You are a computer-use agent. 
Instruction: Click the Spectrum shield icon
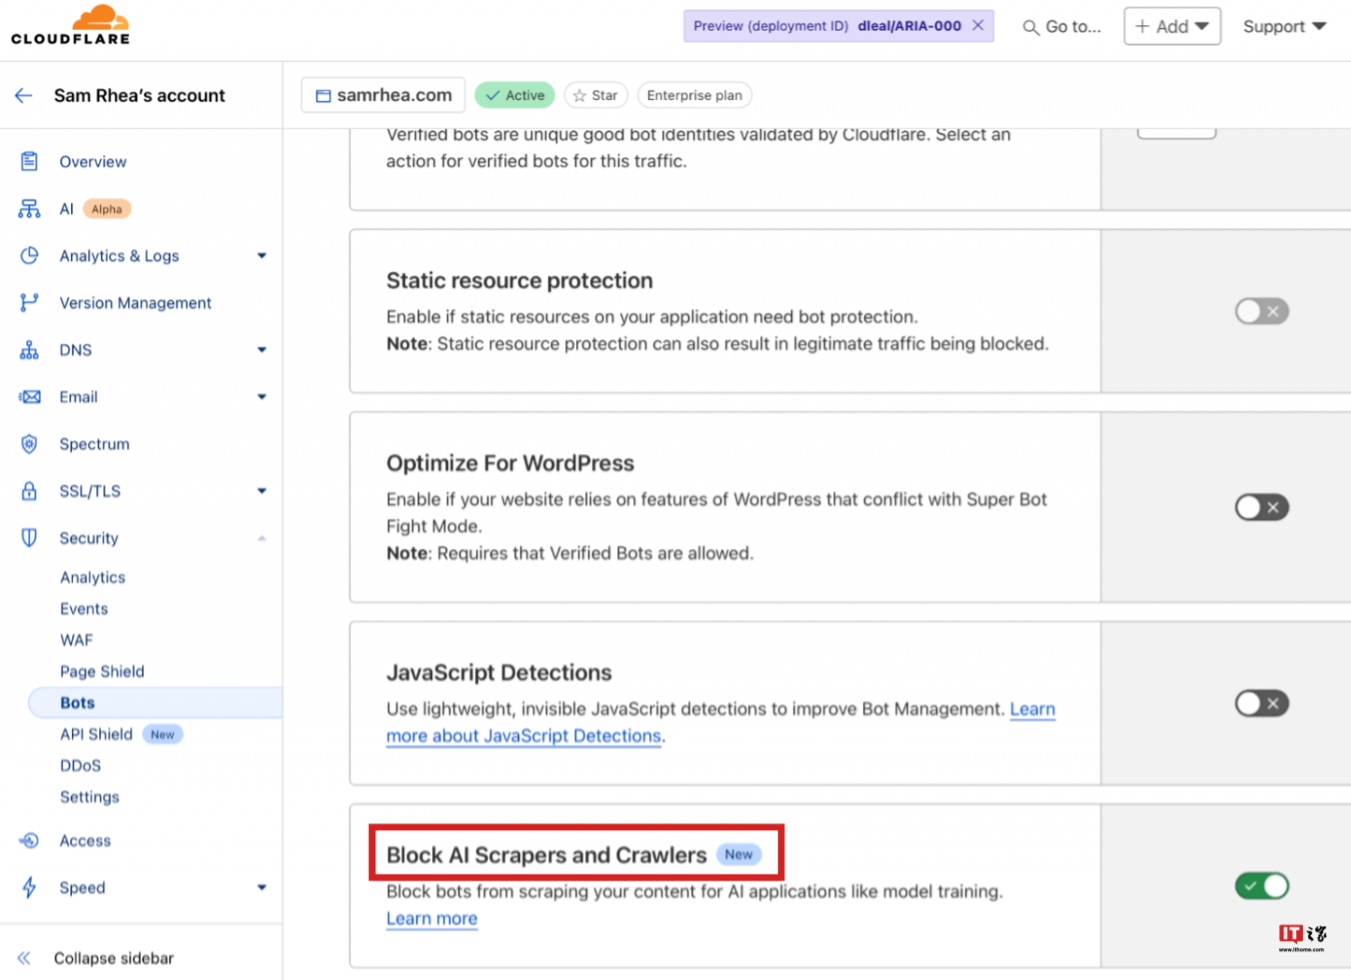coord(29,444)
